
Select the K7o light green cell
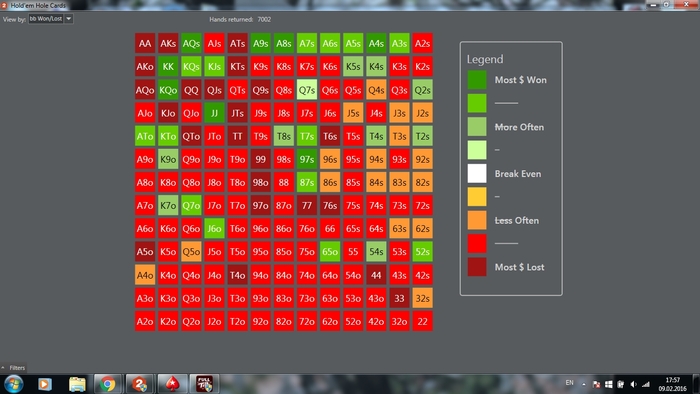point(168,205)
